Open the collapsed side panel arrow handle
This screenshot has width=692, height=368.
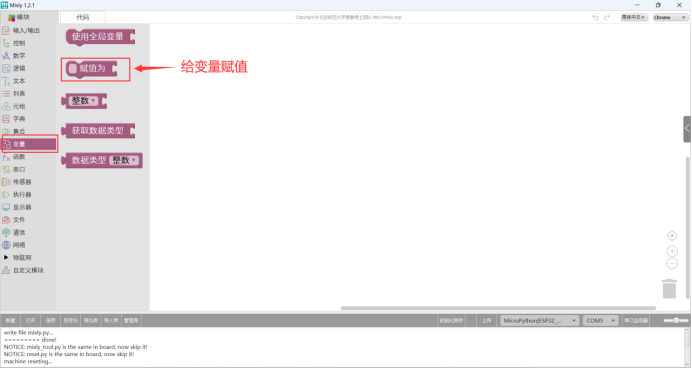[x=687, y=129]
